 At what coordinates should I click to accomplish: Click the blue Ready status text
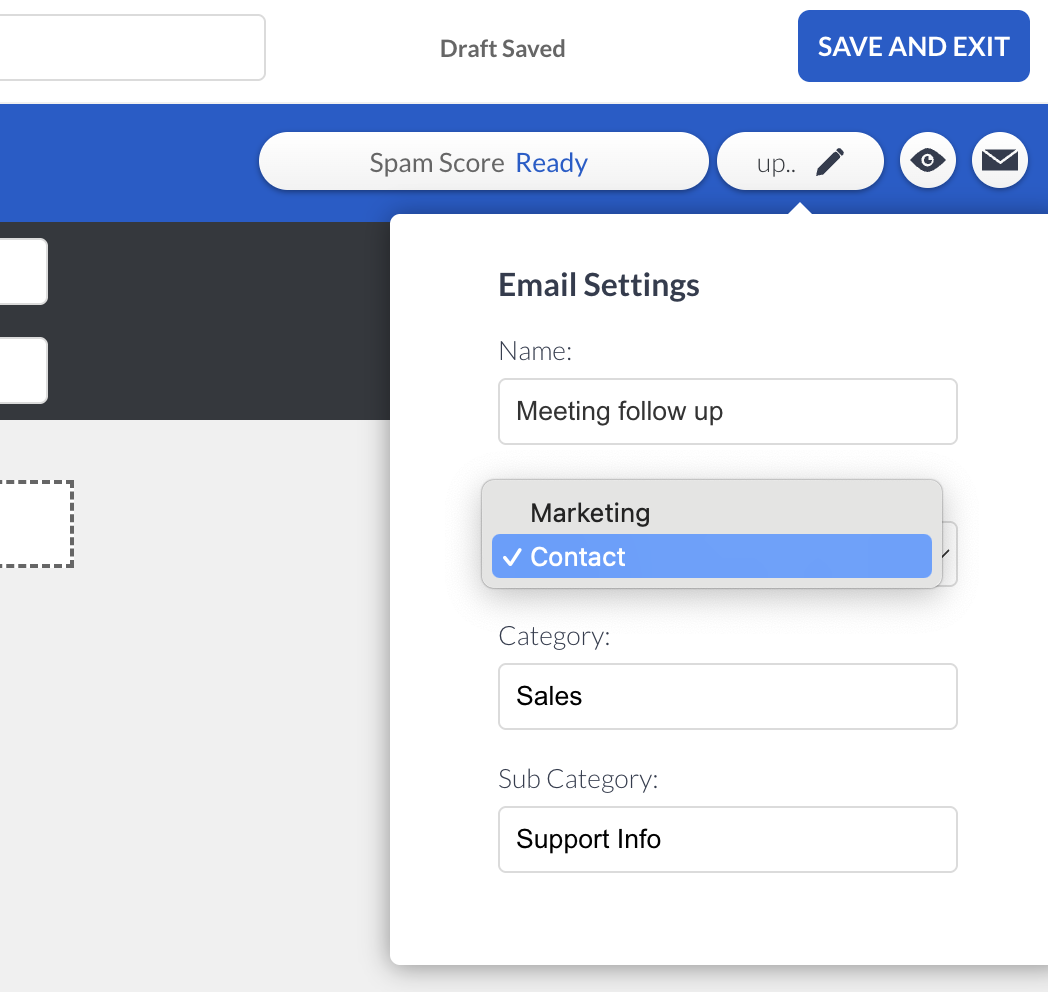[551, 163]
